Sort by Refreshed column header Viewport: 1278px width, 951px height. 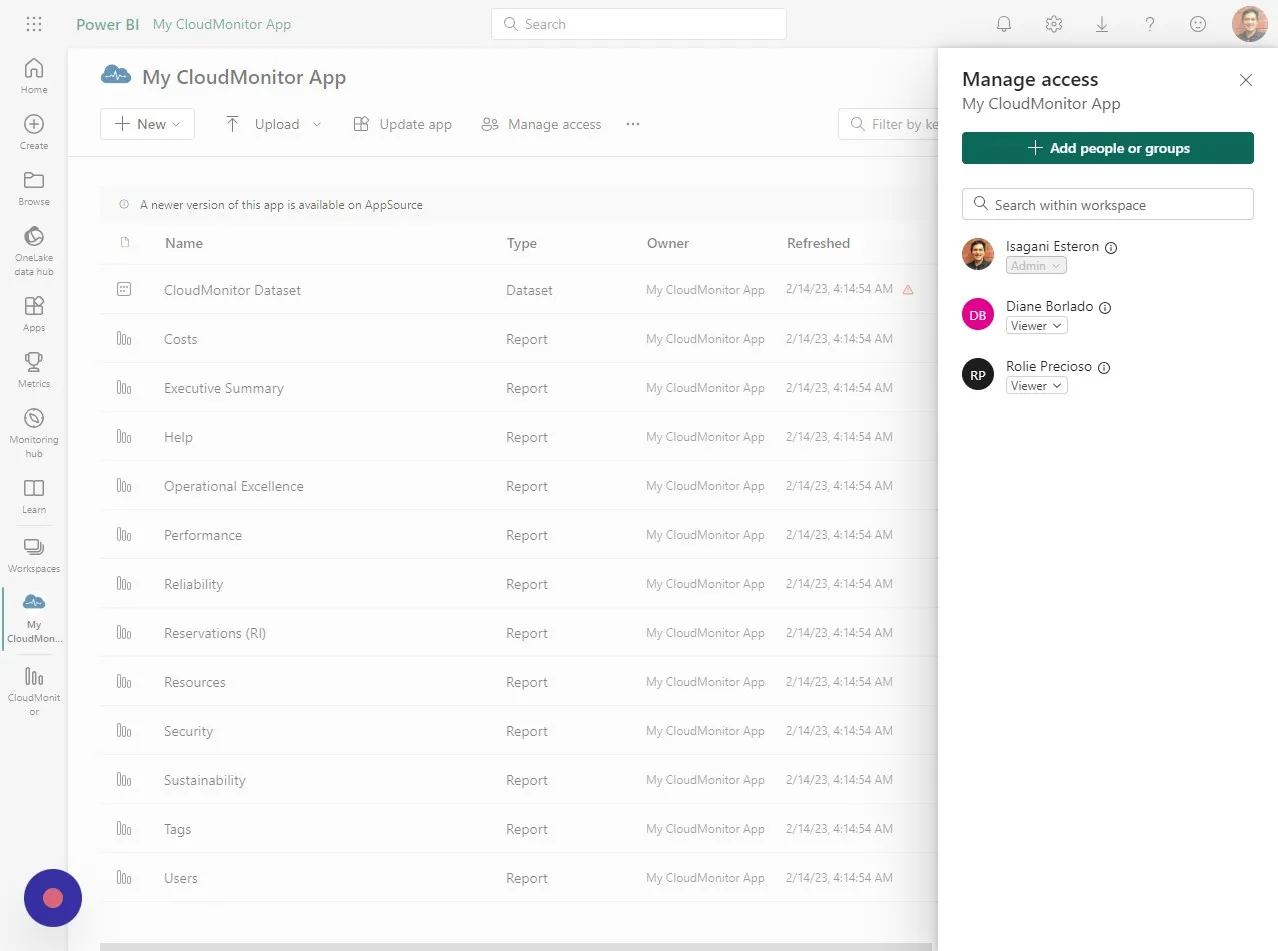pos(818,243)
